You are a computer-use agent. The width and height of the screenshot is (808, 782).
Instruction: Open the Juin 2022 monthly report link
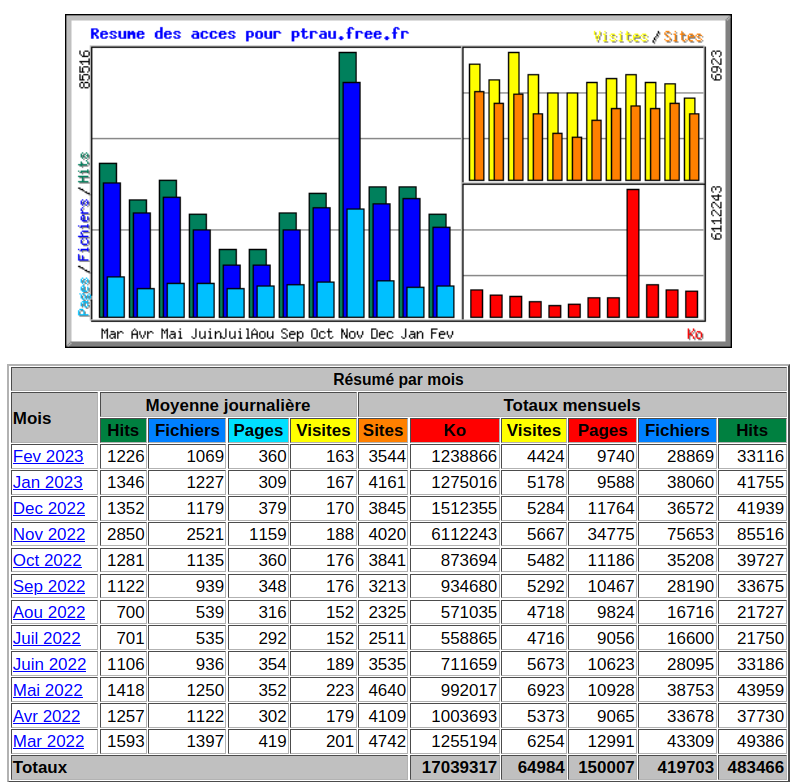coord(49,665)
